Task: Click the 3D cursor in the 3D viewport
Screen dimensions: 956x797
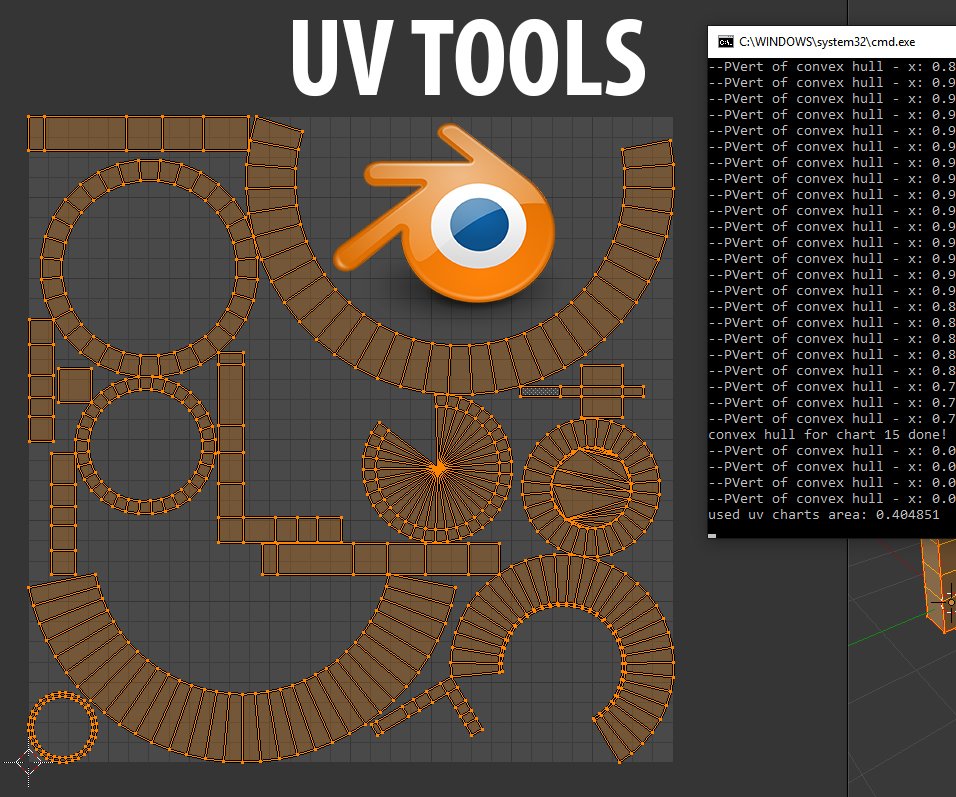Action: coord(950,602)
